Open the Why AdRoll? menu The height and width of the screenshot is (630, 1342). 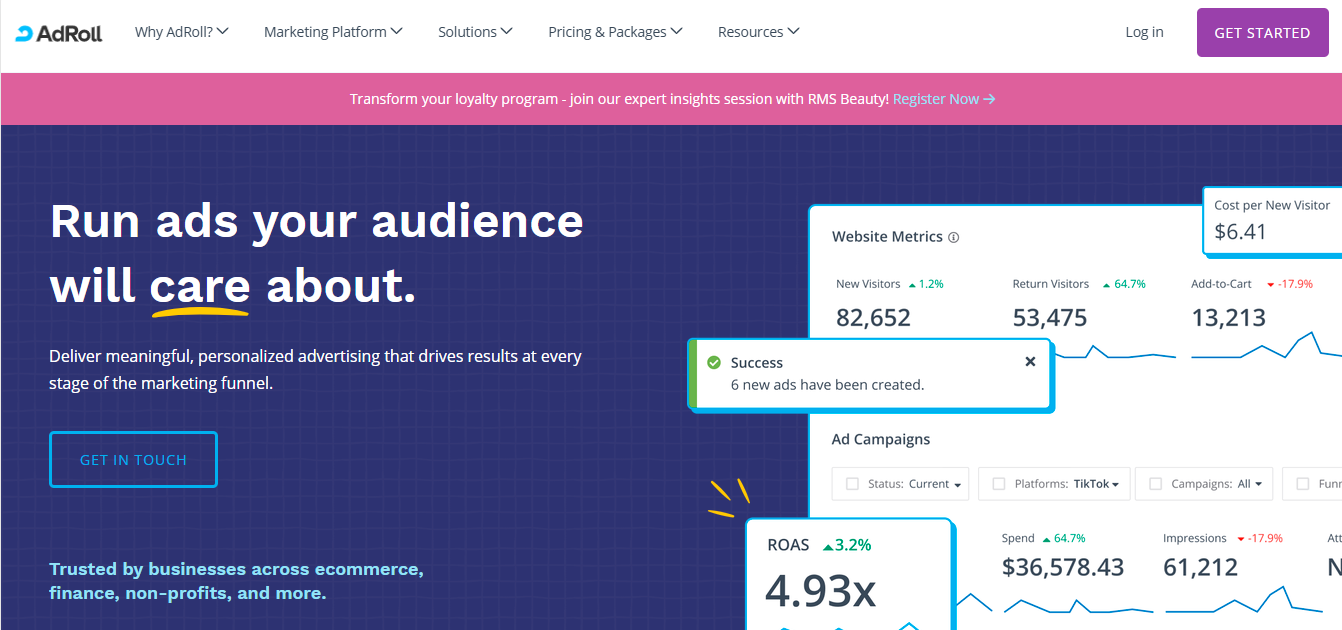pyautogui.click(x=182, y=32)
